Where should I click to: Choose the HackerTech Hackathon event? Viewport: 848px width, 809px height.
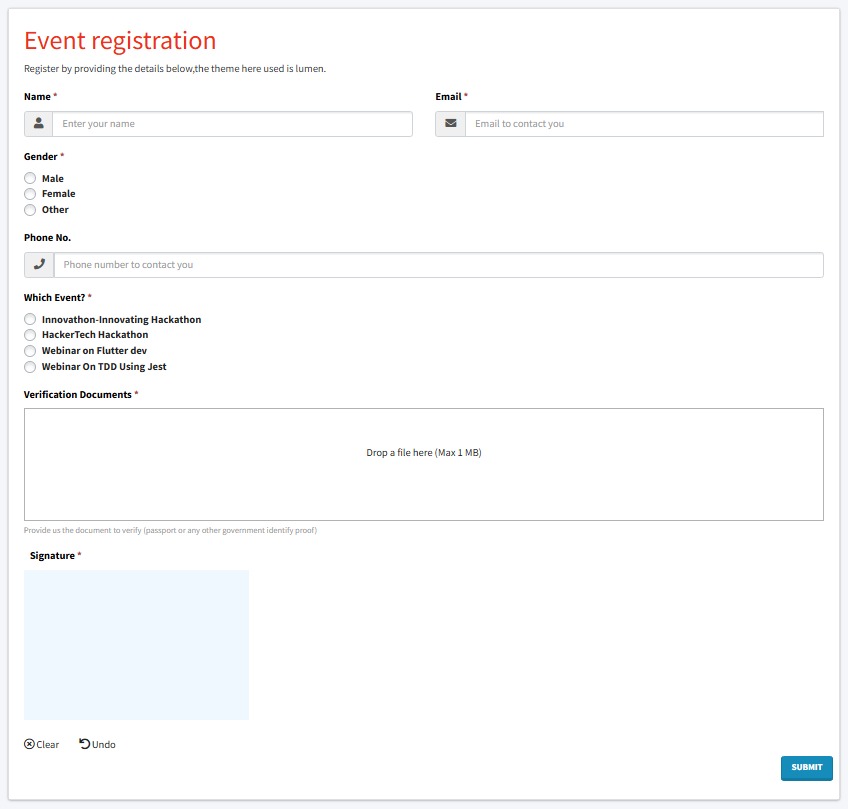30,335
